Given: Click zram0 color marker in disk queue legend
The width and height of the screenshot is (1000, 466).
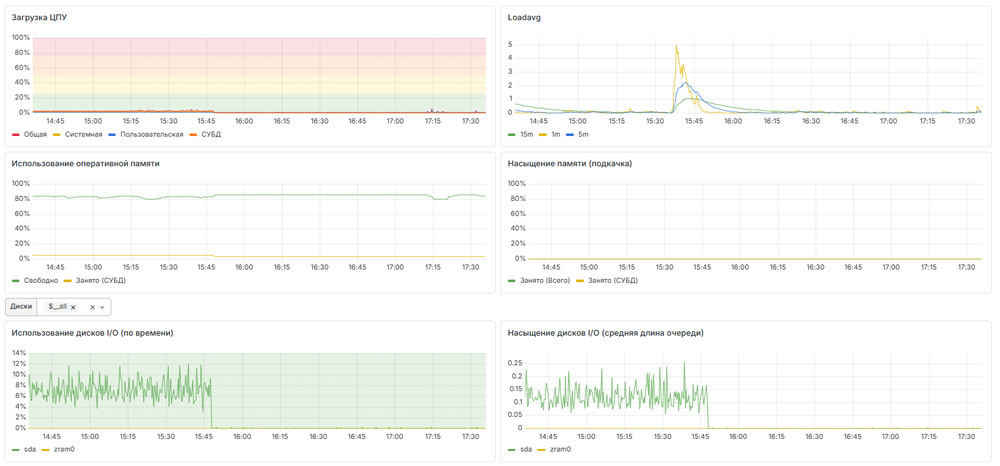Looking at the screenshot, I should pyautogui.click(x=541, y=449).
